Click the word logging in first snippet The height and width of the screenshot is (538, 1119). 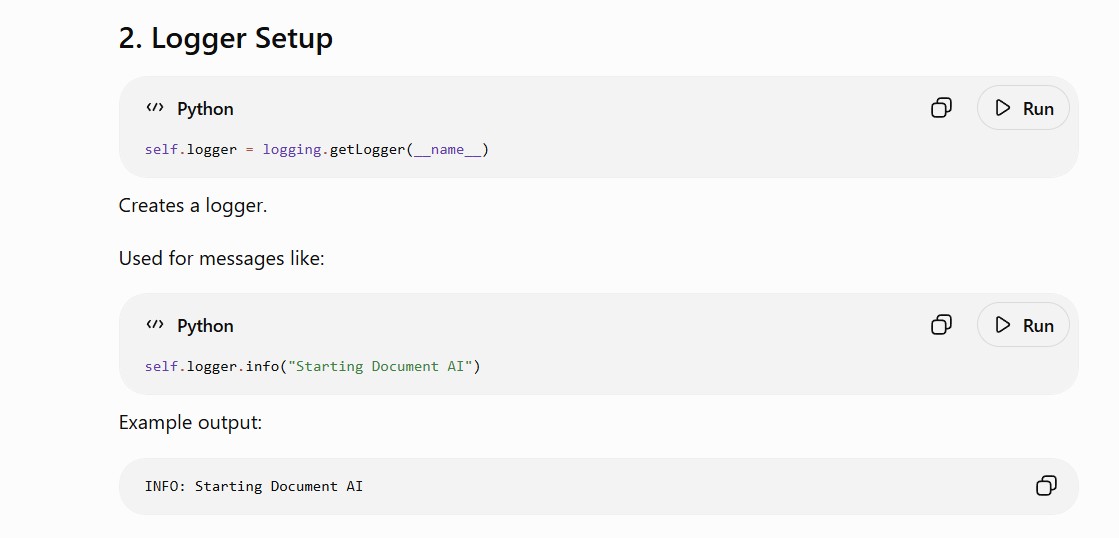tap(292, 150)
